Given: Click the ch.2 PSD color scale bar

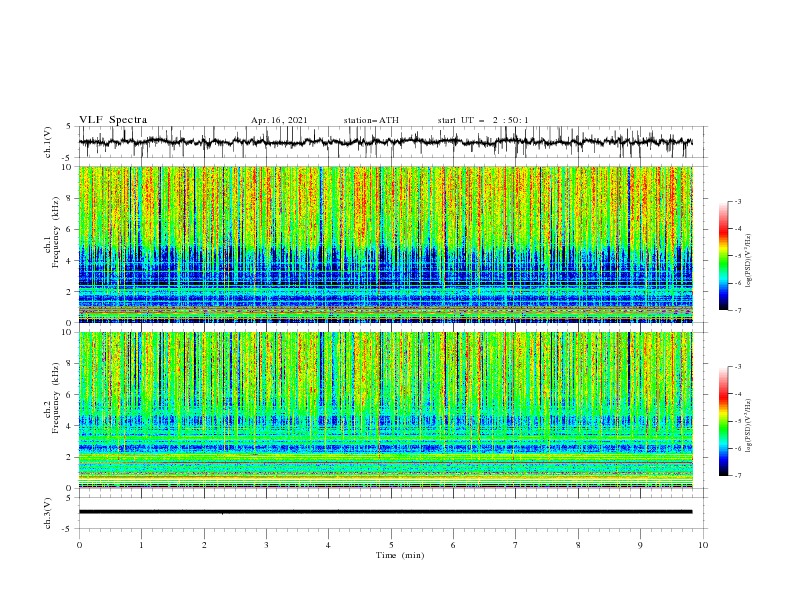Looking at the screenshot, I should [x=723, y=421].
